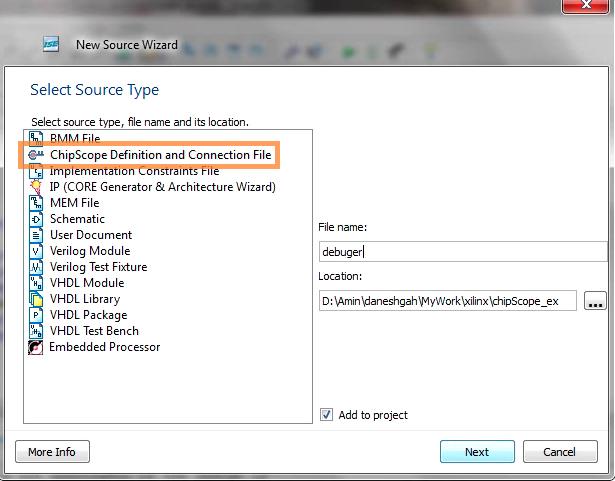Pick the Verilog Module icon
This screenshot has height=481, width=615.
coord(36,251)
